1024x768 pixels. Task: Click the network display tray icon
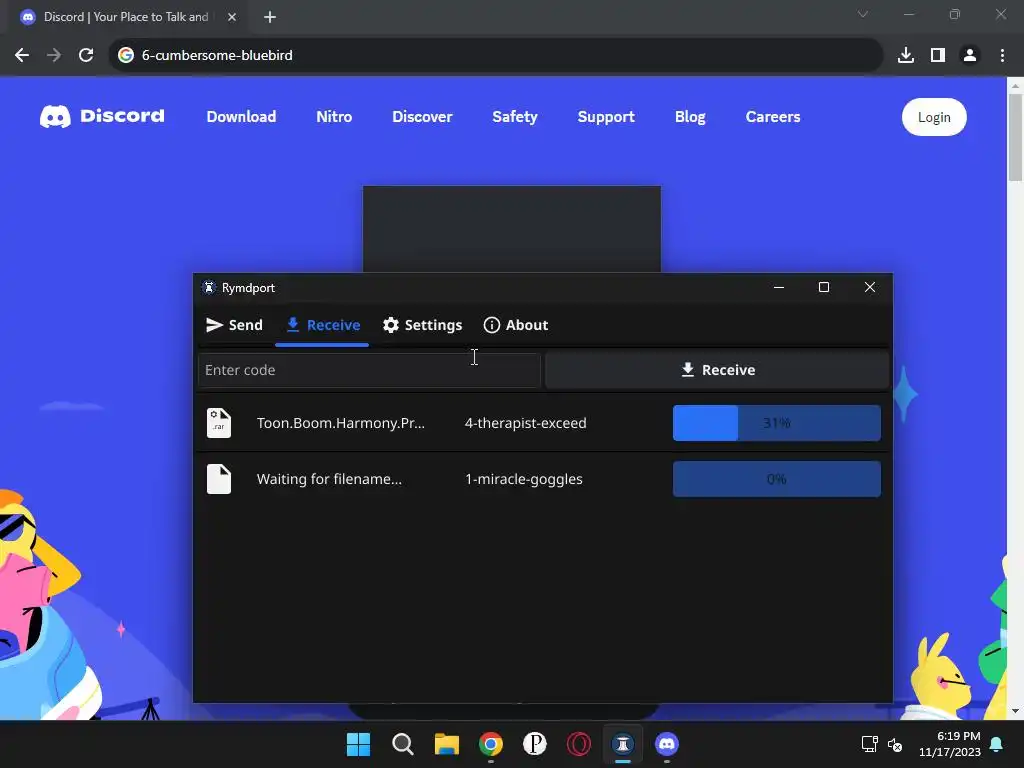869,744
